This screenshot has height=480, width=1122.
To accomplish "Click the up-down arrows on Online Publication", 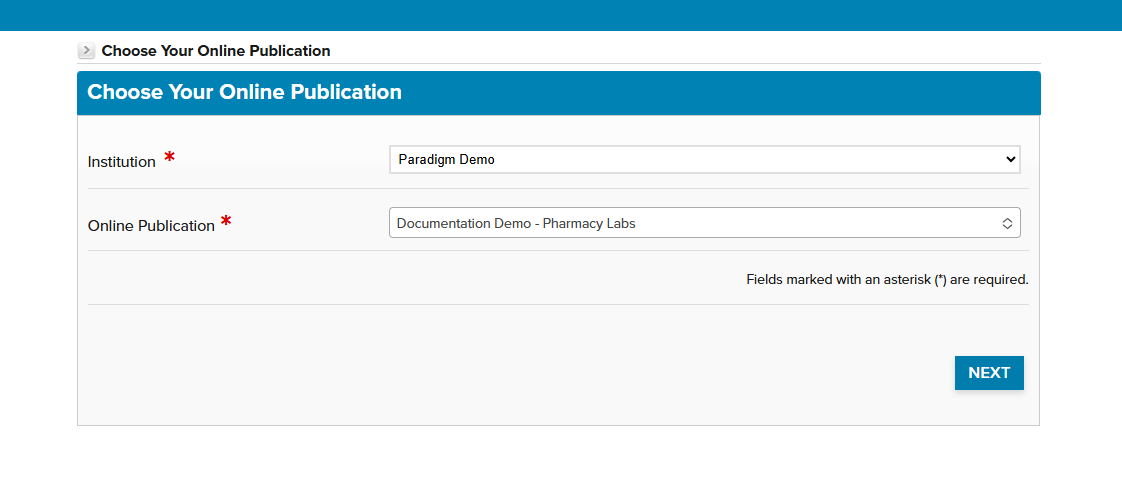I will click(1007, 224).
